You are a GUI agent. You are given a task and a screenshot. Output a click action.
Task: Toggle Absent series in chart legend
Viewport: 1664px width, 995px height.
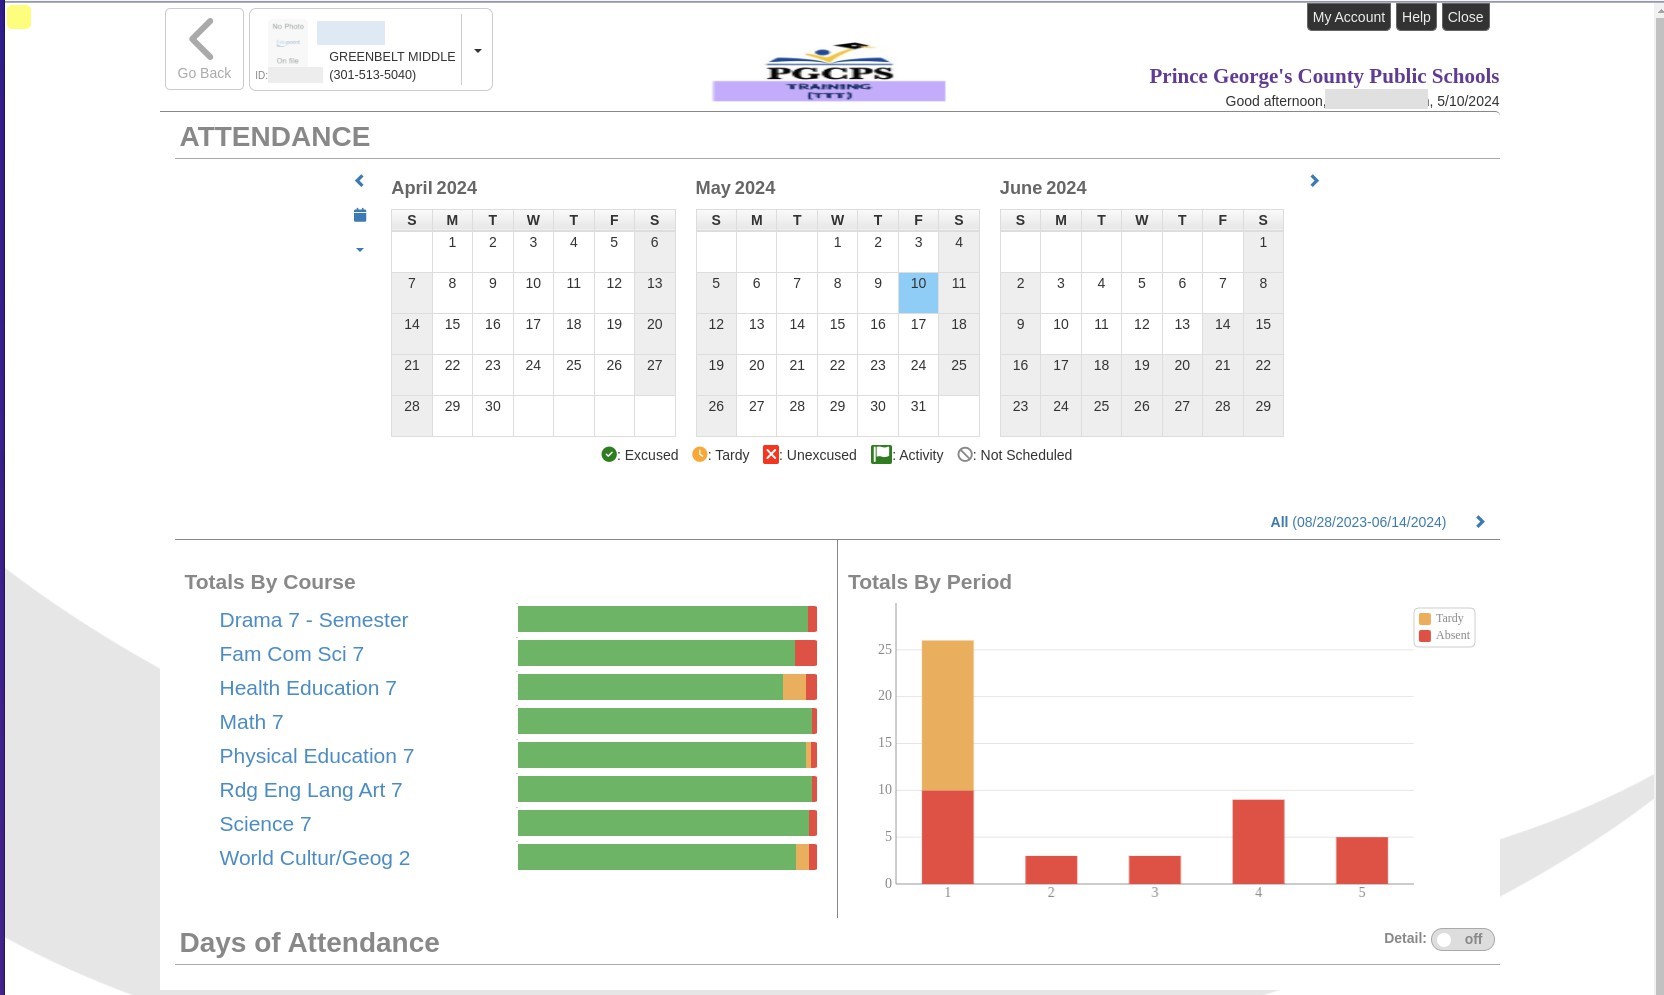point(1444,635)
